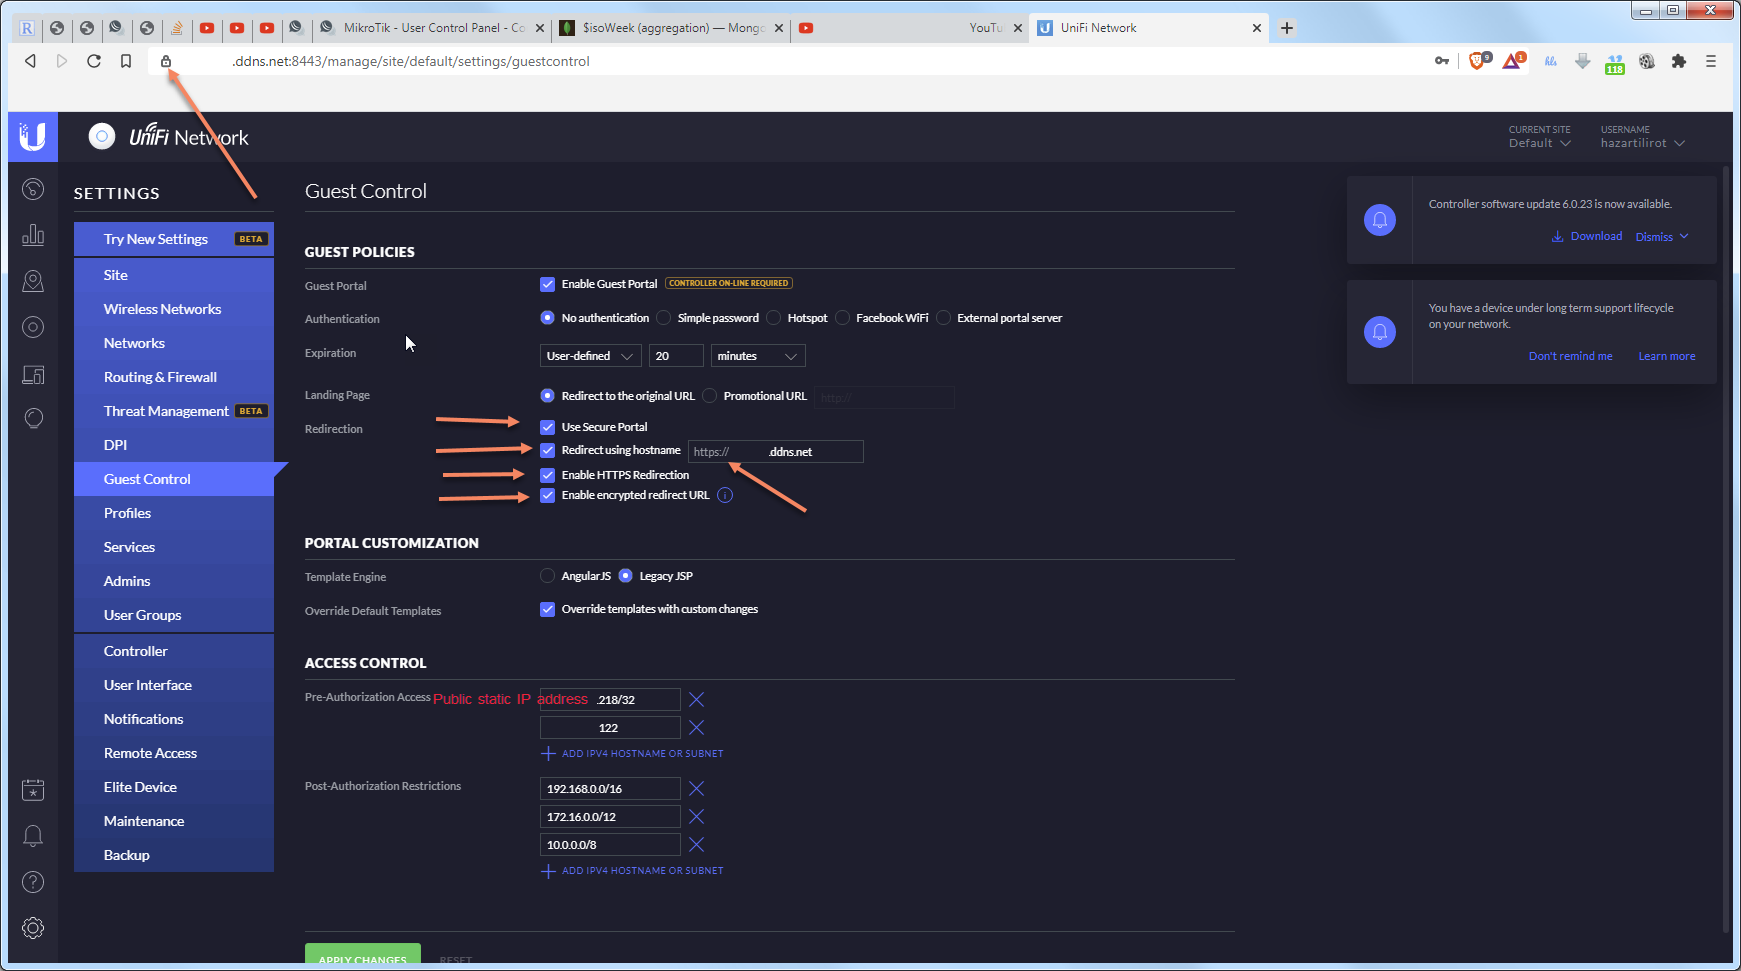This screenshot has width=1741, height=971.
Task: Select the Promotional URL landing page option
Action: (709, 396)
